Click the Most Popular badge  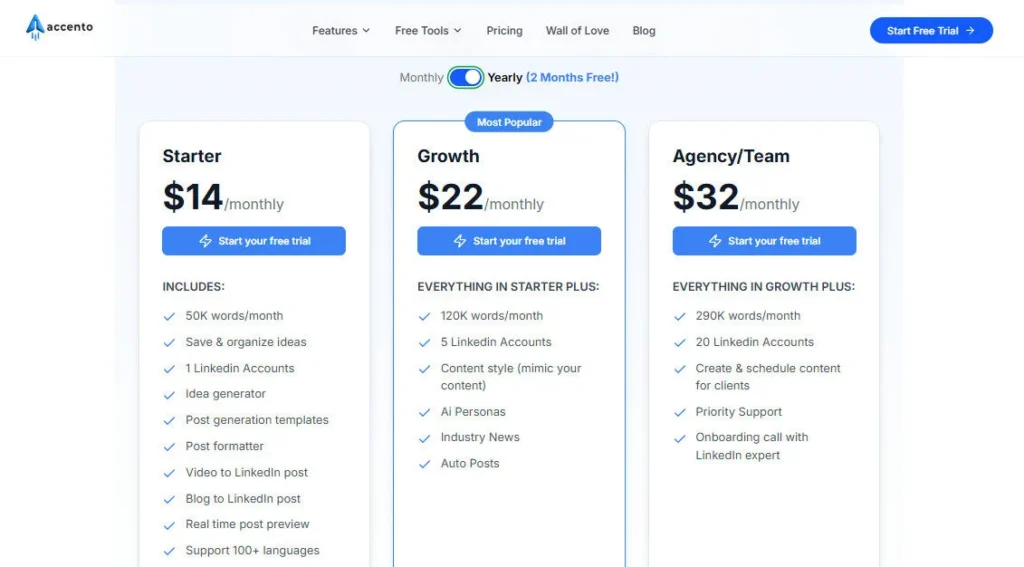click(509, 122)
